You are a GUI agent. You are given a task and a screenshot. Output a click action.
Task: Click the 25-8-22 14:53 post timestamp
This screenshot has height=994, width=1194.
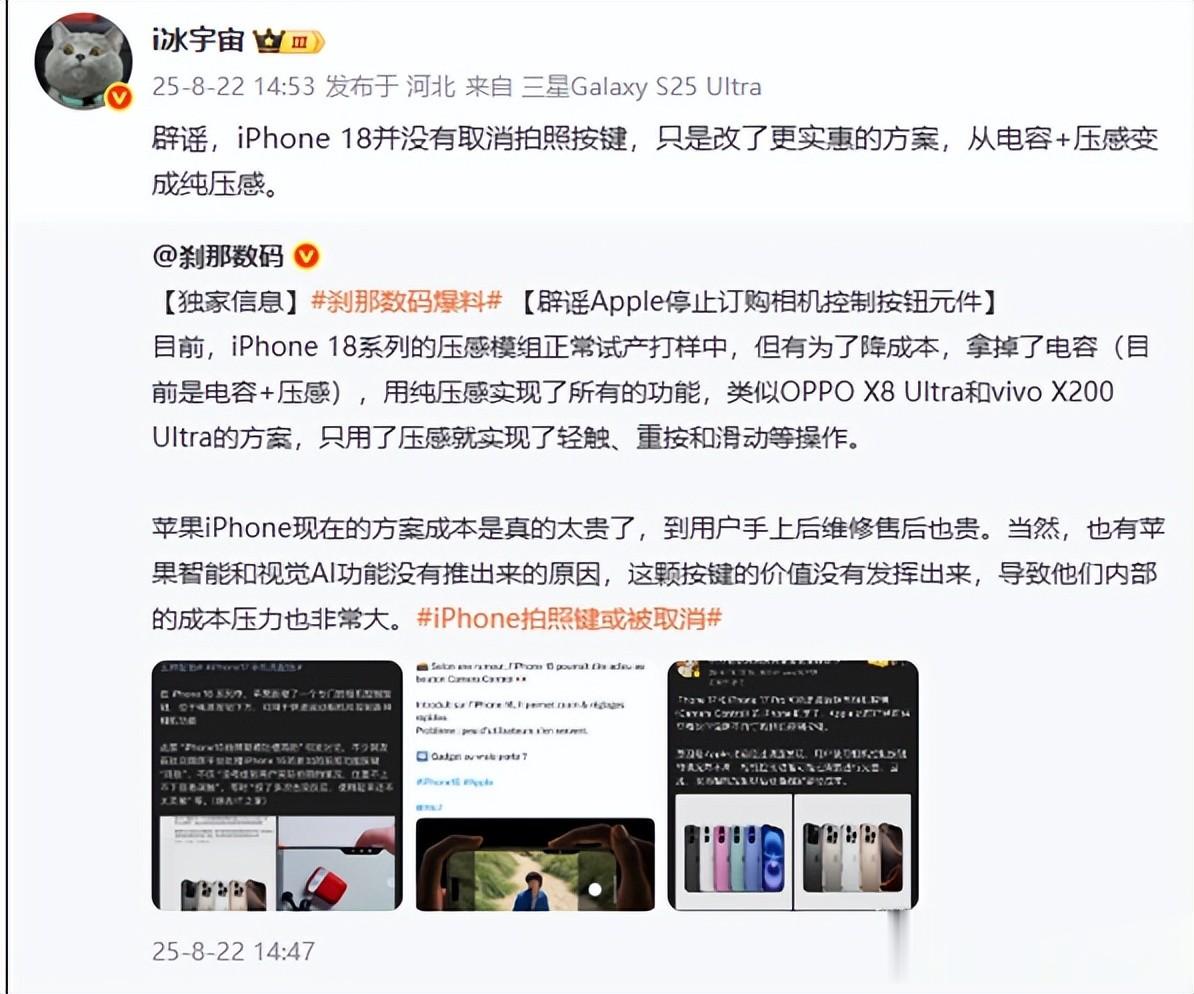(233, 87)
